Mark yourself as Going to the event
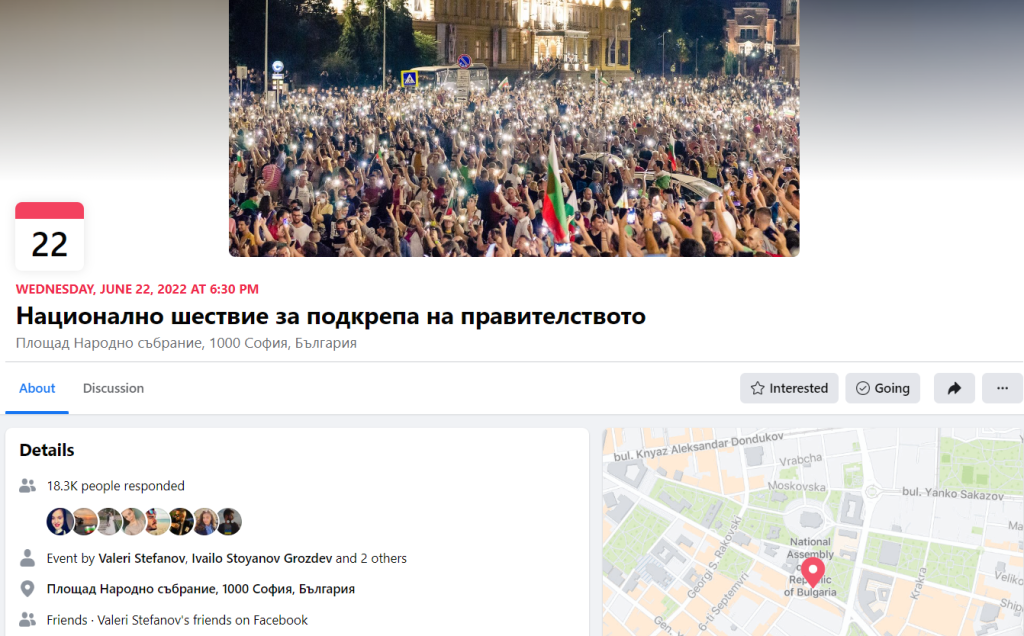Screen dimensions: 1024x636 click(882, 389)
